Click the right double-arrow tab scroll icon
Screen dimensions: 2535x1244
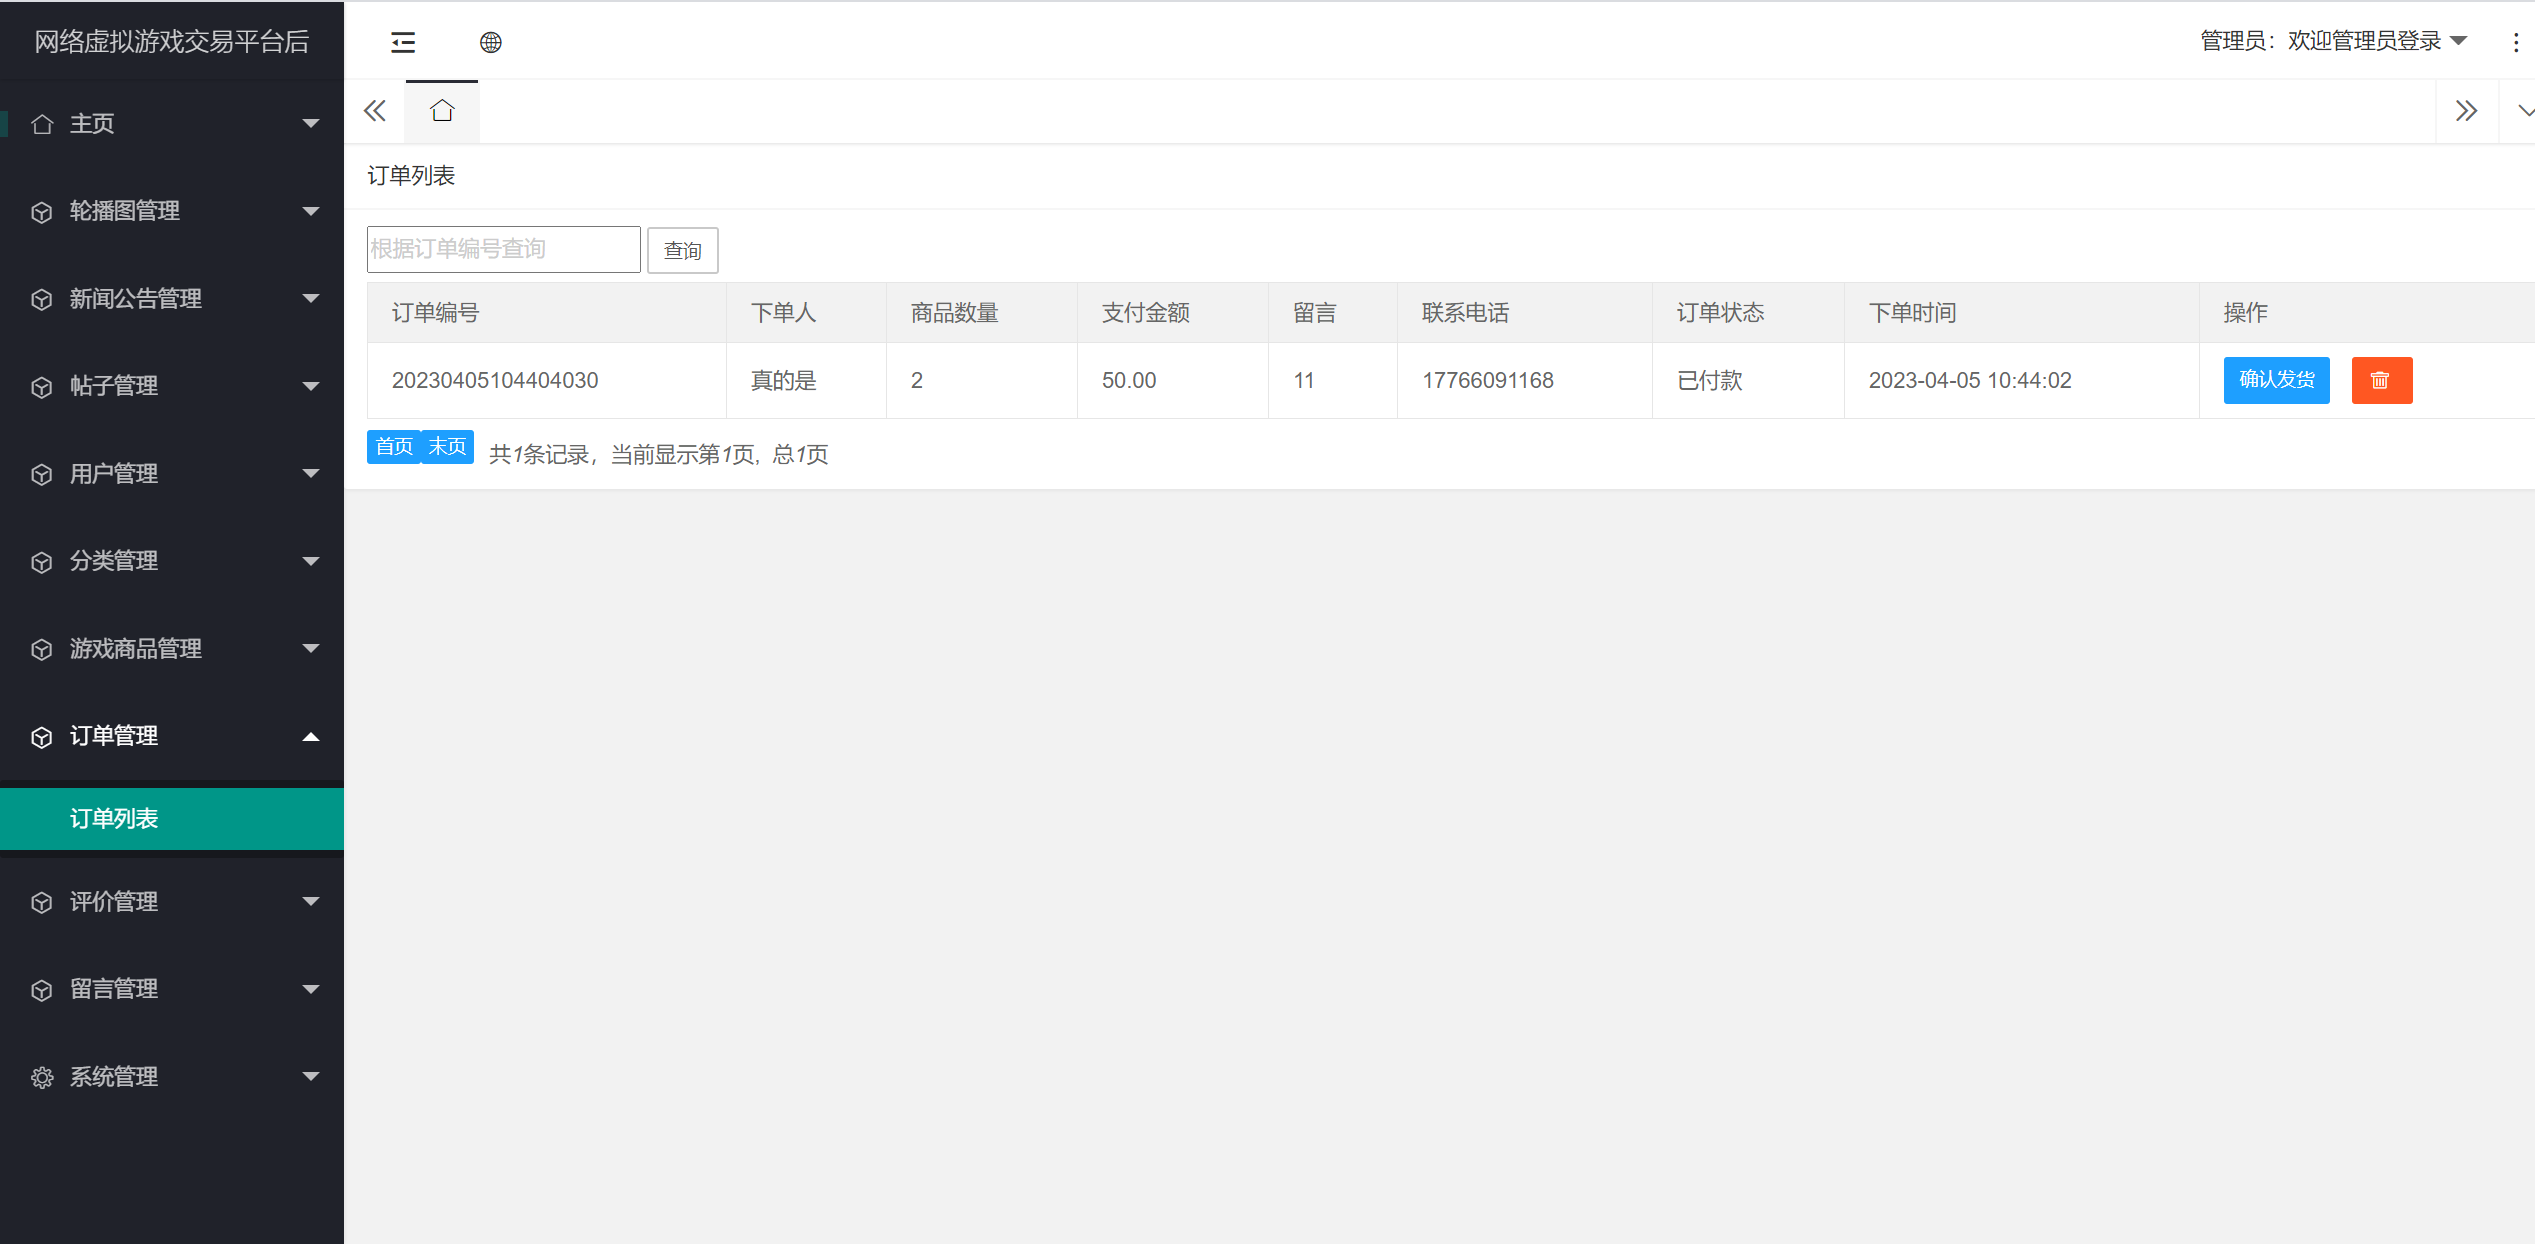pyautogui.click(x=2466, y=110)
